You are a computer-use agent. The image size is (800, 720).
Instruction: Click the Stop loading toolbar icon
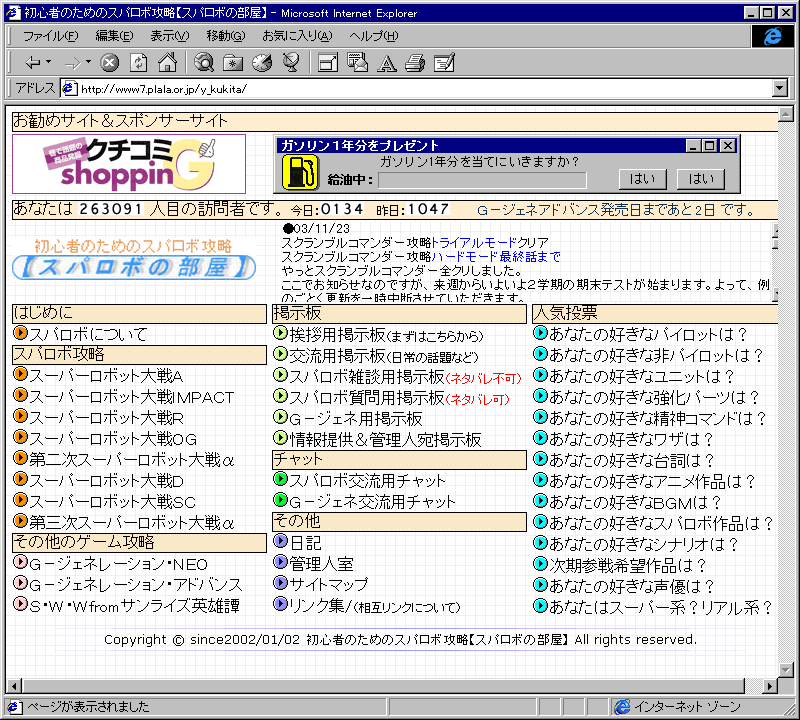click(109, 63)
